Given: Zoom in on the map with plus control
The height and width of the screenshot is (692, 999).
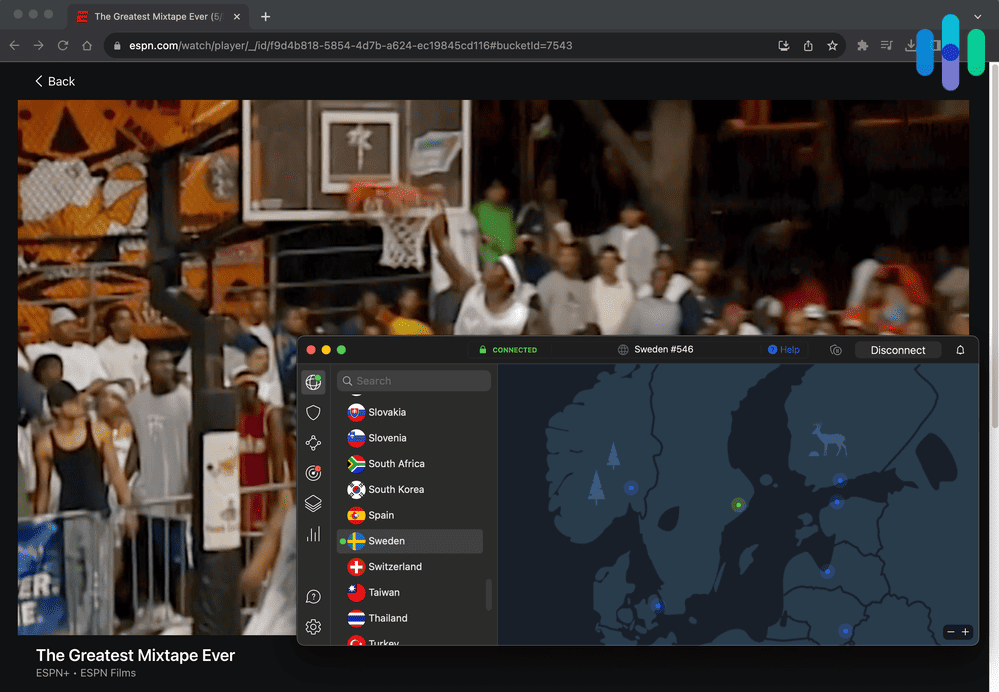Looking at the screenshot, I should 965,632.
